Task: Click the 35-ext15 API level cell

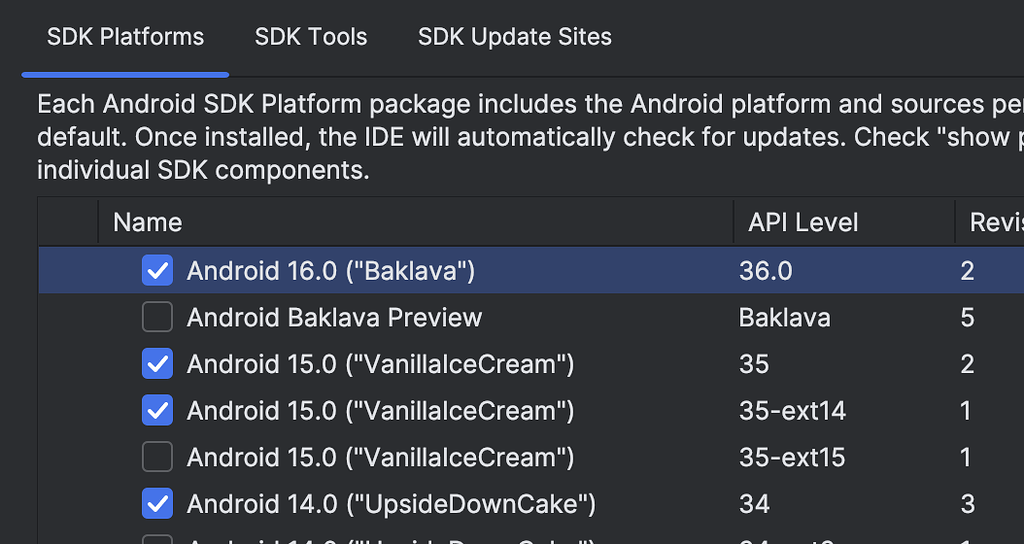Action: click(792, 457)
